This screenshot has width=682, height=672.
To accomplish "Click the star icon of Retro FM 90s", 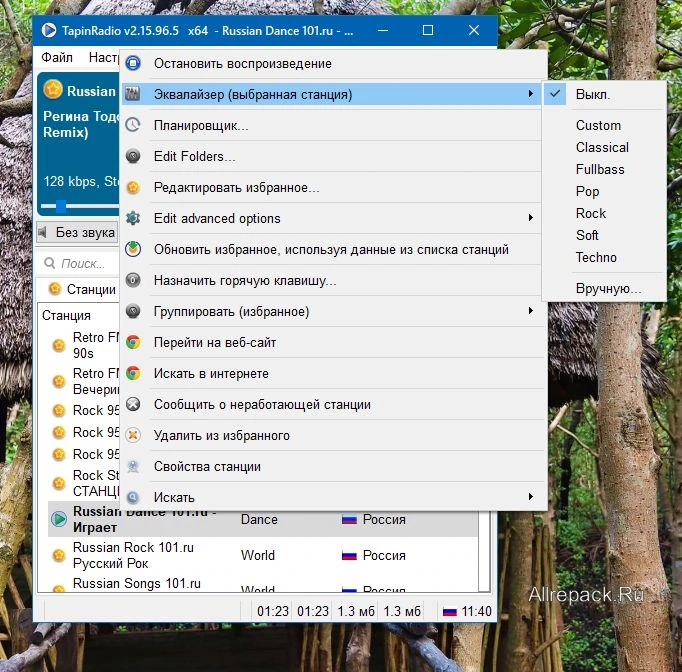I will click(x=59, y=345).
